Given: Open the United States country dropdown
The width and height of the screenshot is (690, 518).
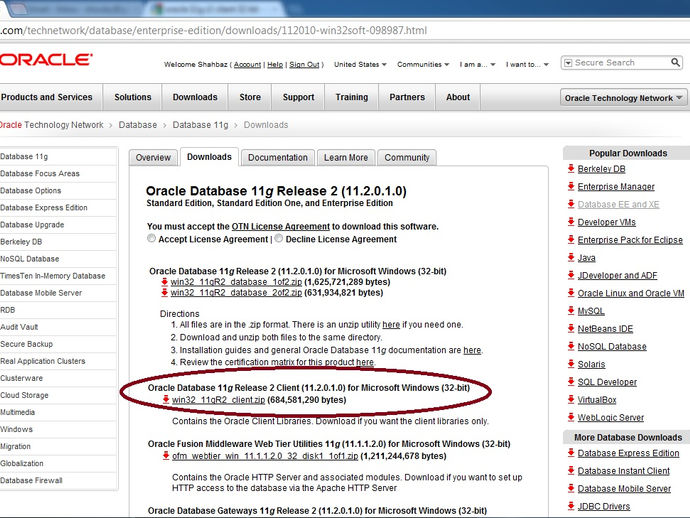Looking at the screenshot, I should 360,64.
